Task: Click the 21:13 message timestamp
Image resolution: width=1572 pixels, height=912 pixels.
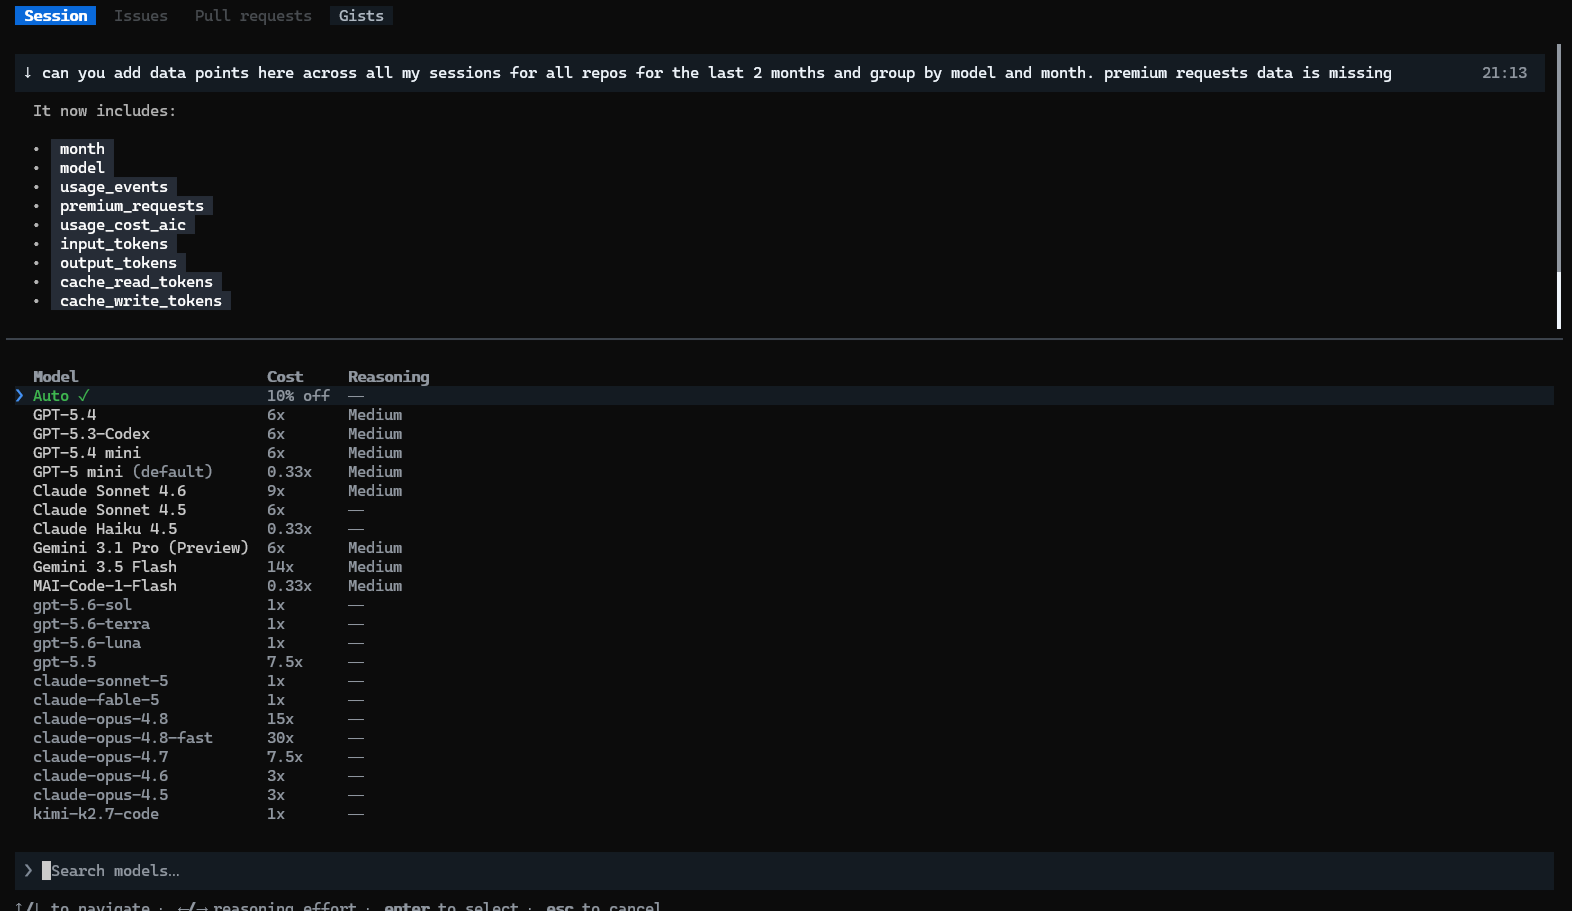Action: click(x=1504, y=73)
